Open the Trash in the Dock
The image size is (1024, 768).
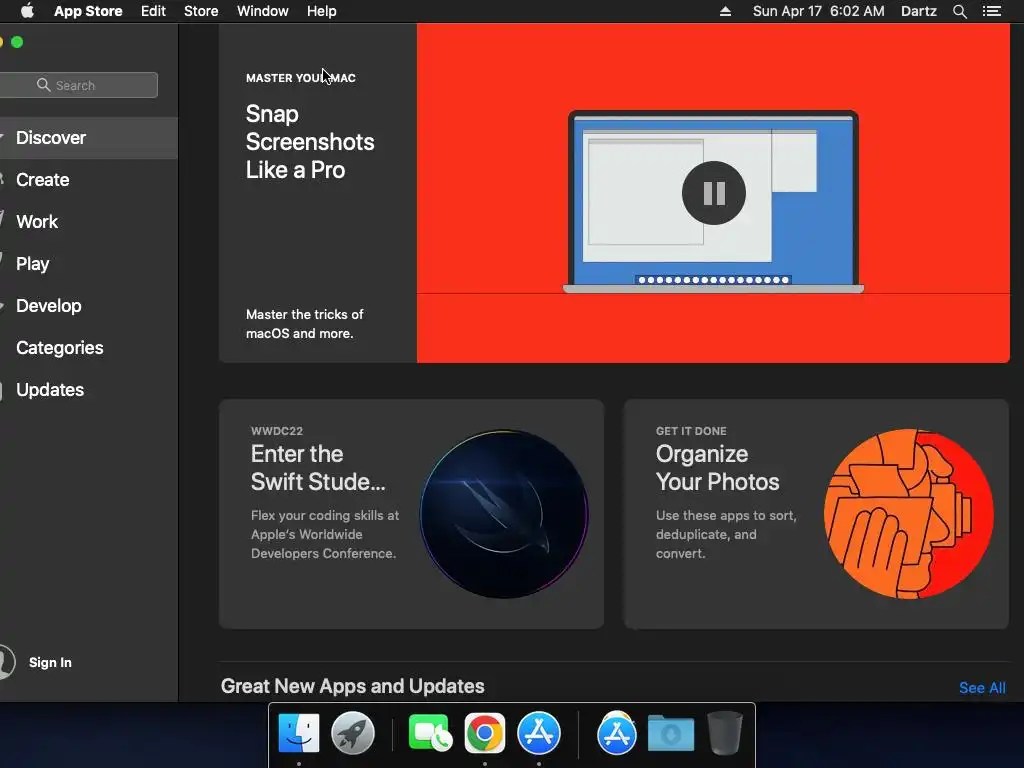725,733
